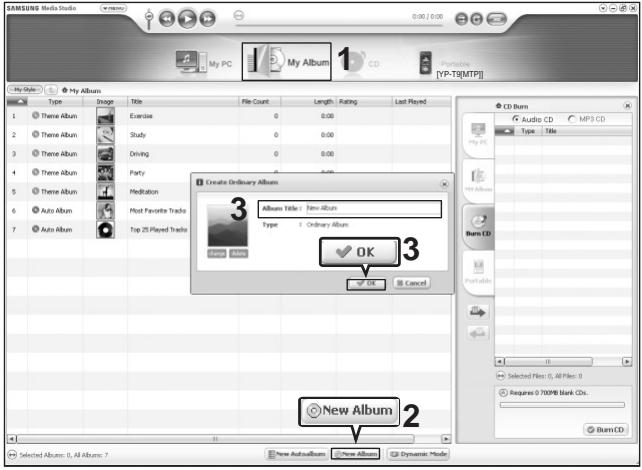
Task: Click the transfer-right arrow icon in CD Burn panel
Action: click(478, 312)
